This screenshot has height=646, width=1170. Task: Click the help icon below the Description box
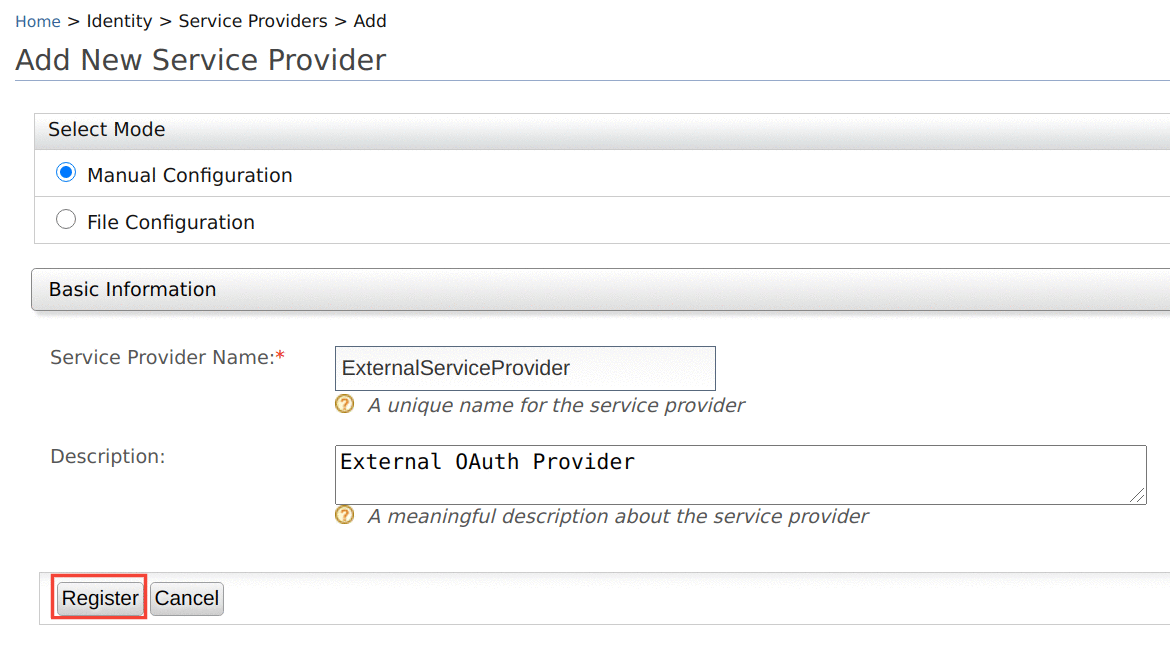pos(345,515)
